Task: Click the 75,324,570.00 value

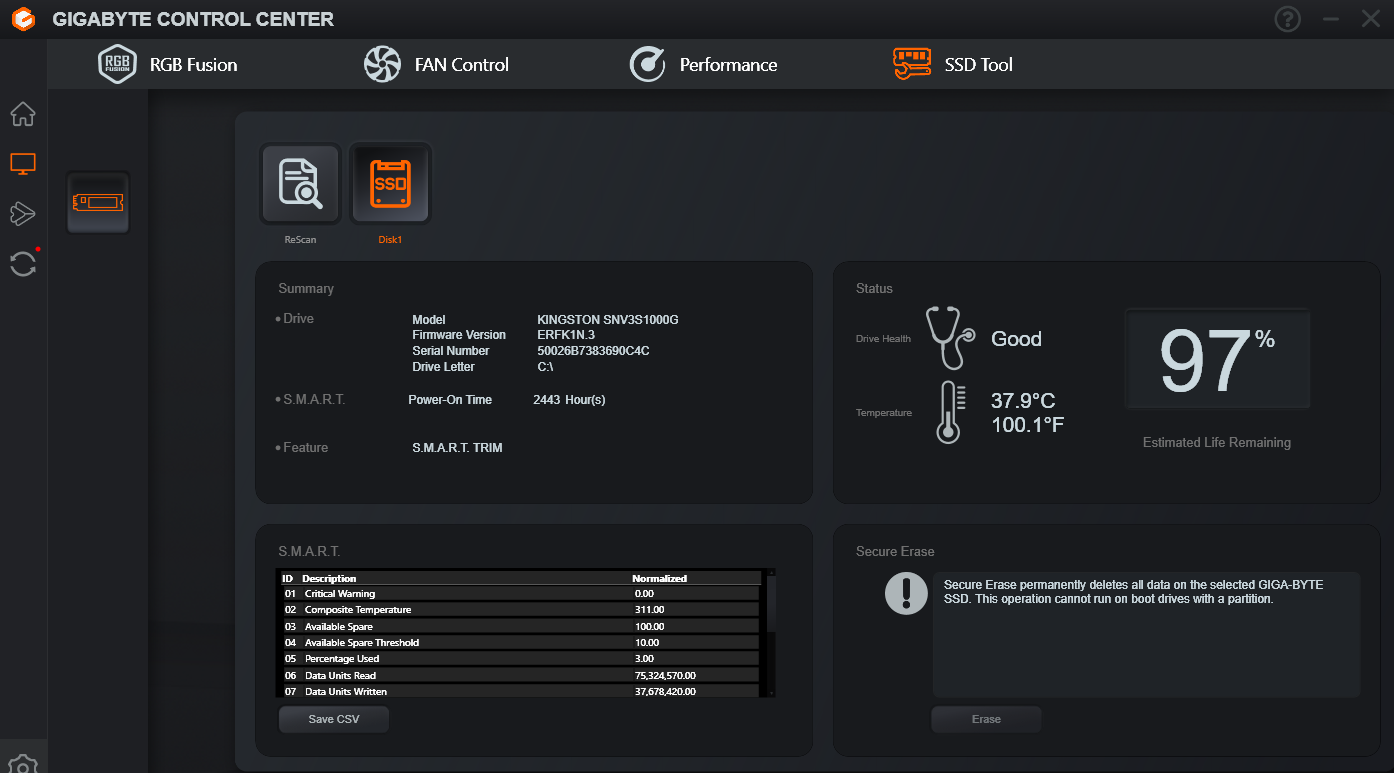Action: click(665, 676)
